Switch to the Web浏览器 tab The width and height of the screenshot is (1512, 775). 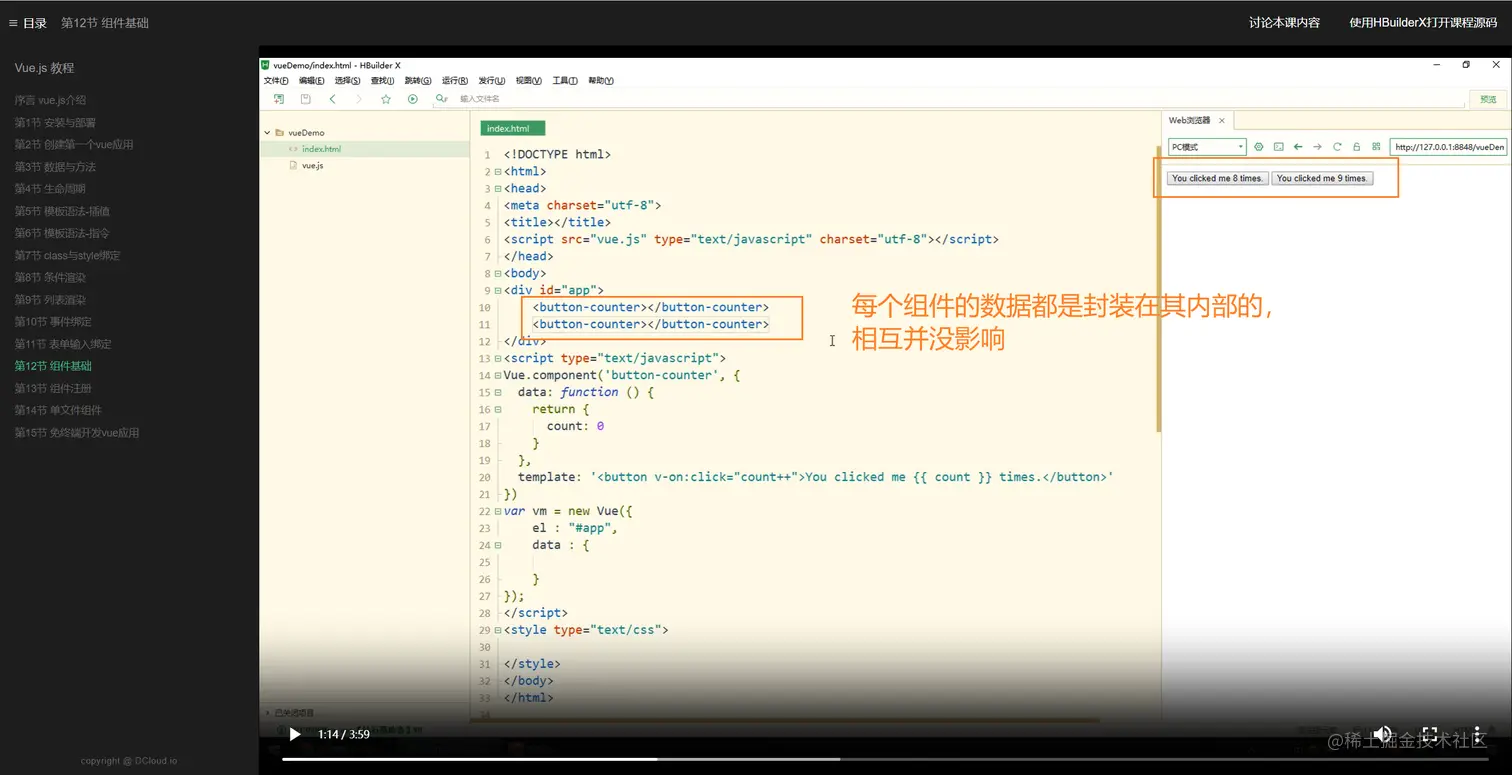pos(1190,121)
